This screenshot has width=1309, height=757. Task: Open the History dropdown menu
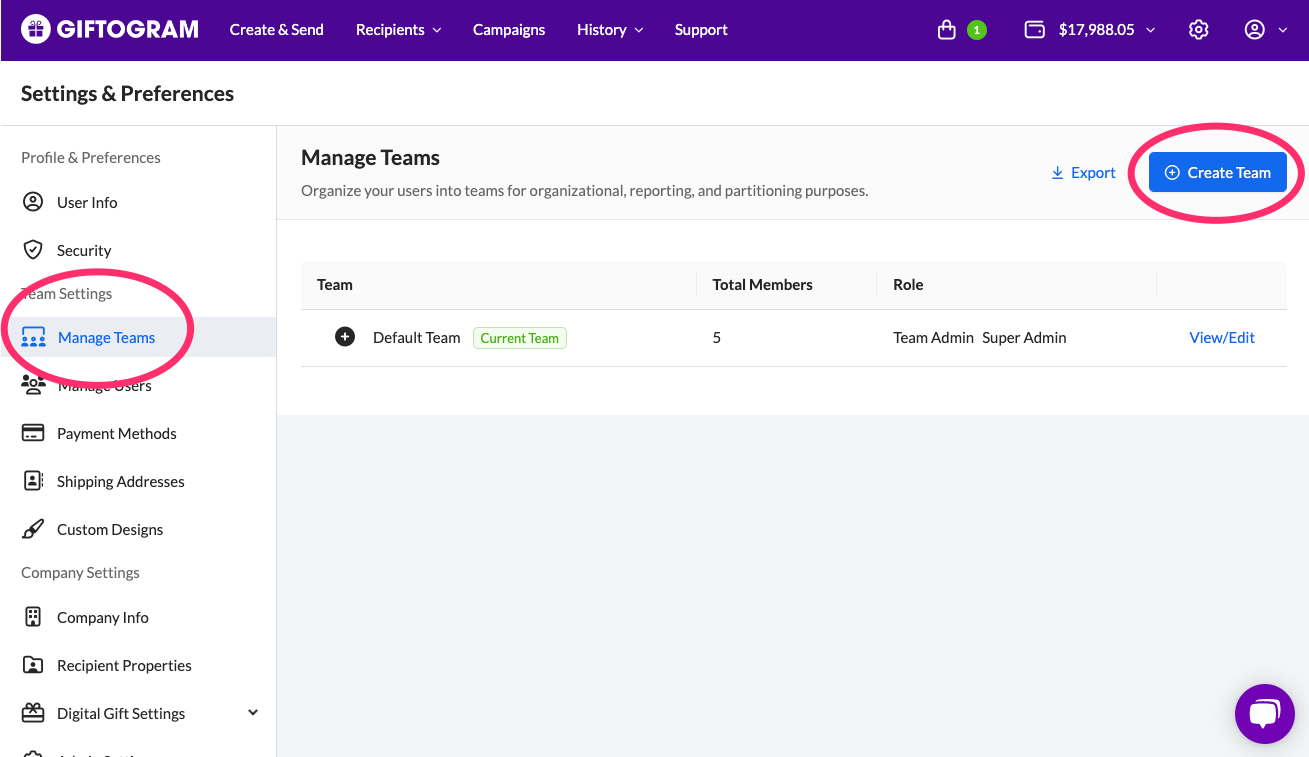[610, 30]
